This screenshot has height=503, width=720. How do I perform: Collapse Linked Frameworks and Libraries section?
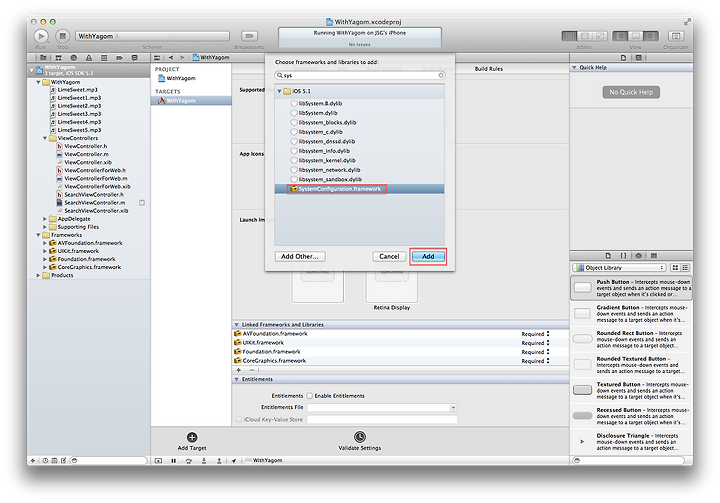237,324
